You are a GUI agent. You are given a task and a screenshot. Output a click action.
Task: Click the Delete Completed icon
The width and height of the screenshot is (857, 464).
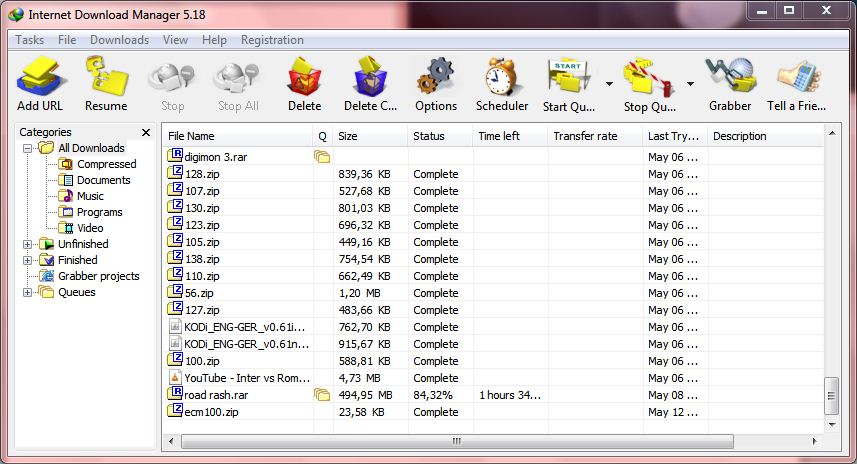coord(370,77)
